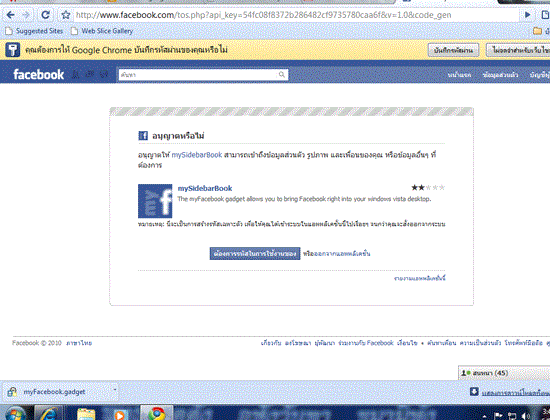Click the blue generate-code allow button
Screen dimensions: 550x420
(x=255, y=253)
